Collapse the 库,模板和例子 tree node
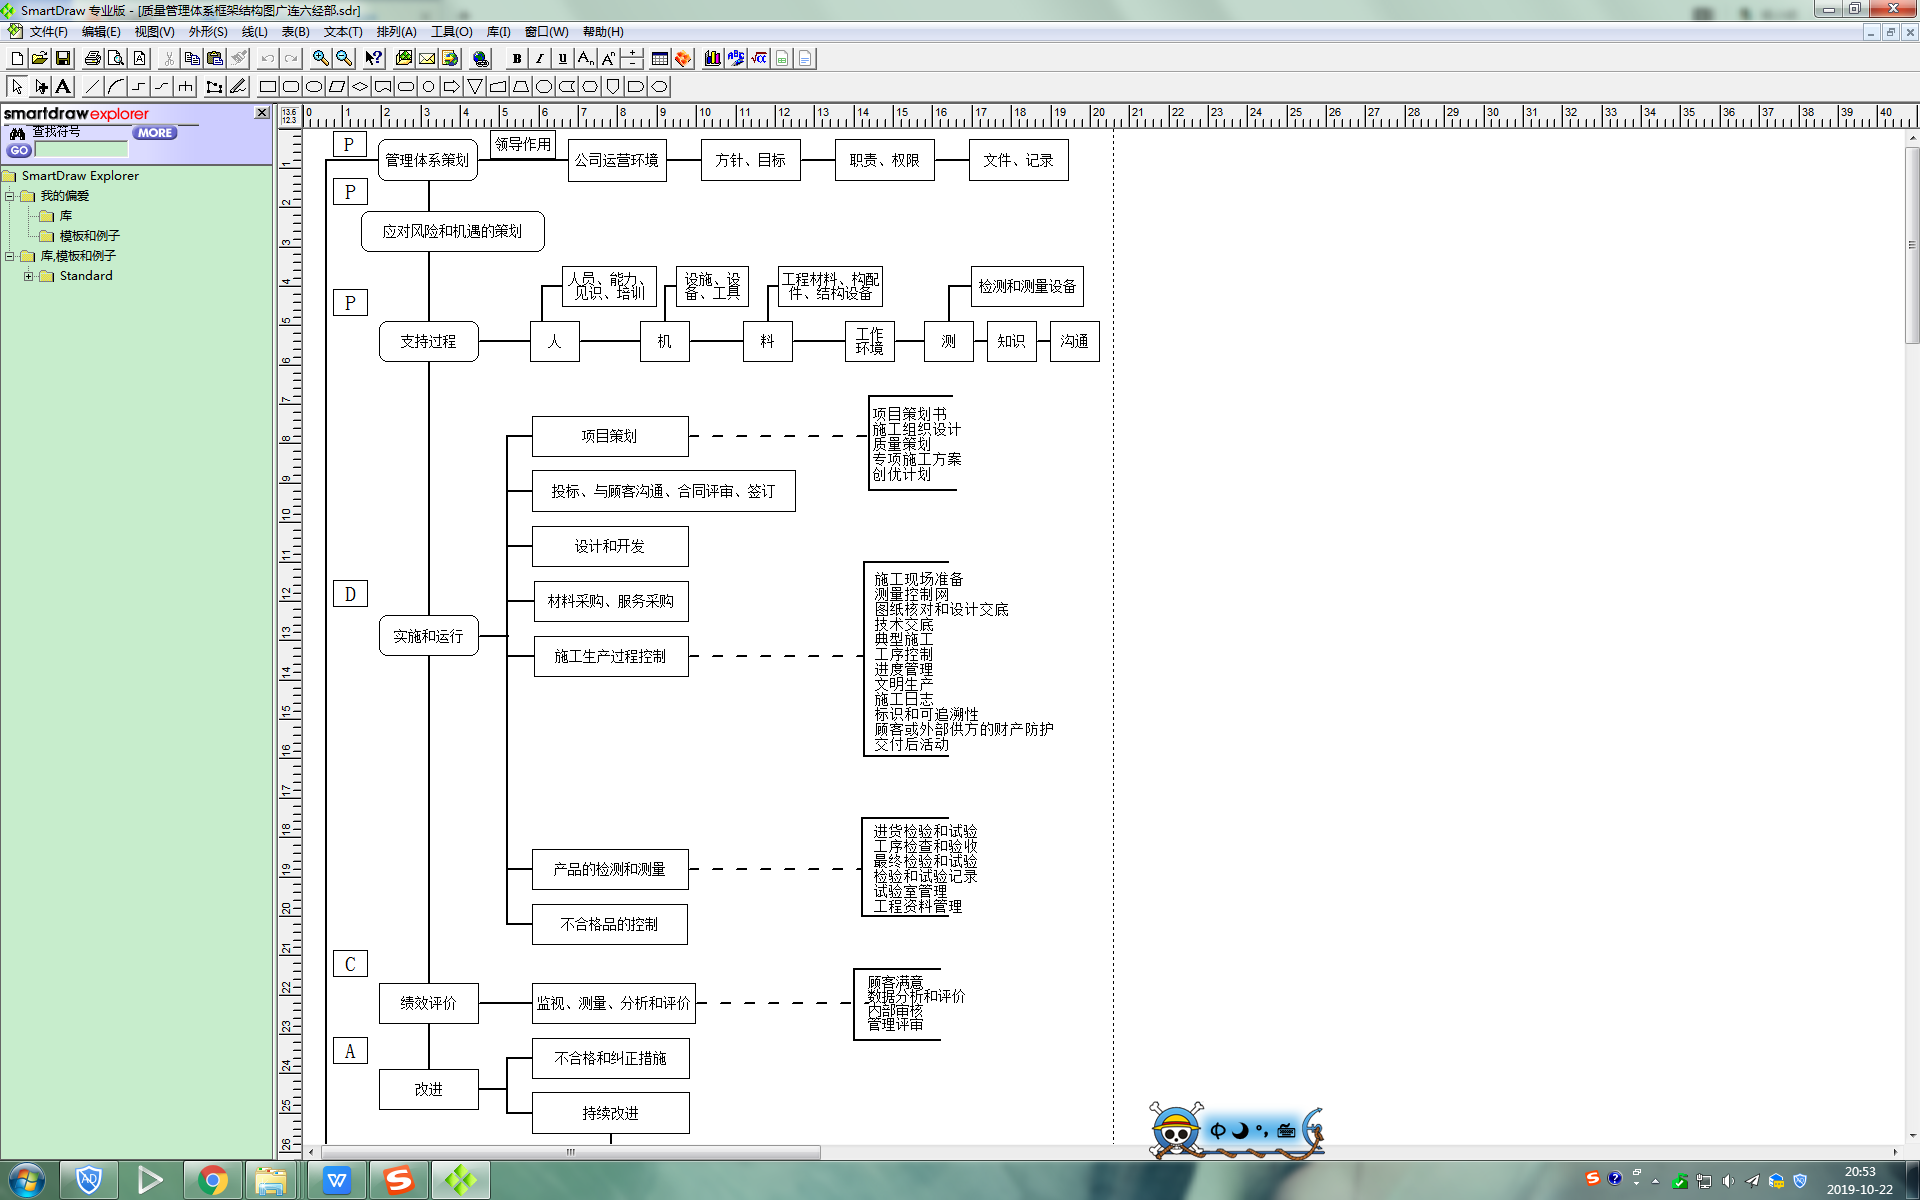 click(10, 256)
